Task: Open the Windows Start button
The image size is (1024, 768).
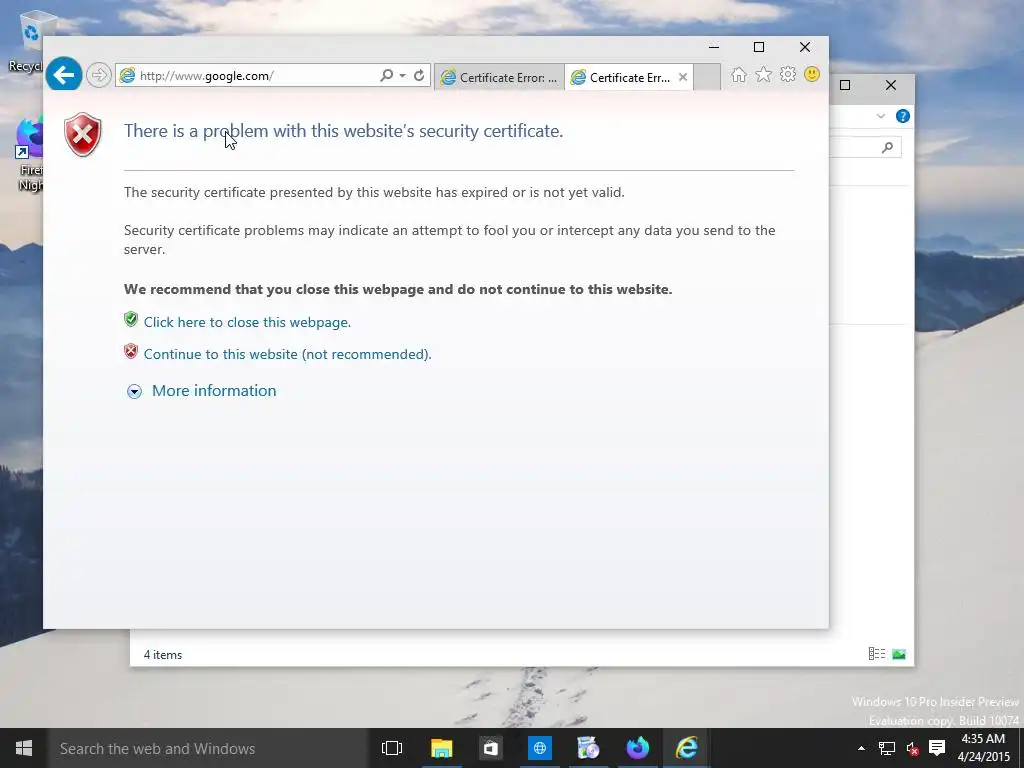Action: point(24,748)
